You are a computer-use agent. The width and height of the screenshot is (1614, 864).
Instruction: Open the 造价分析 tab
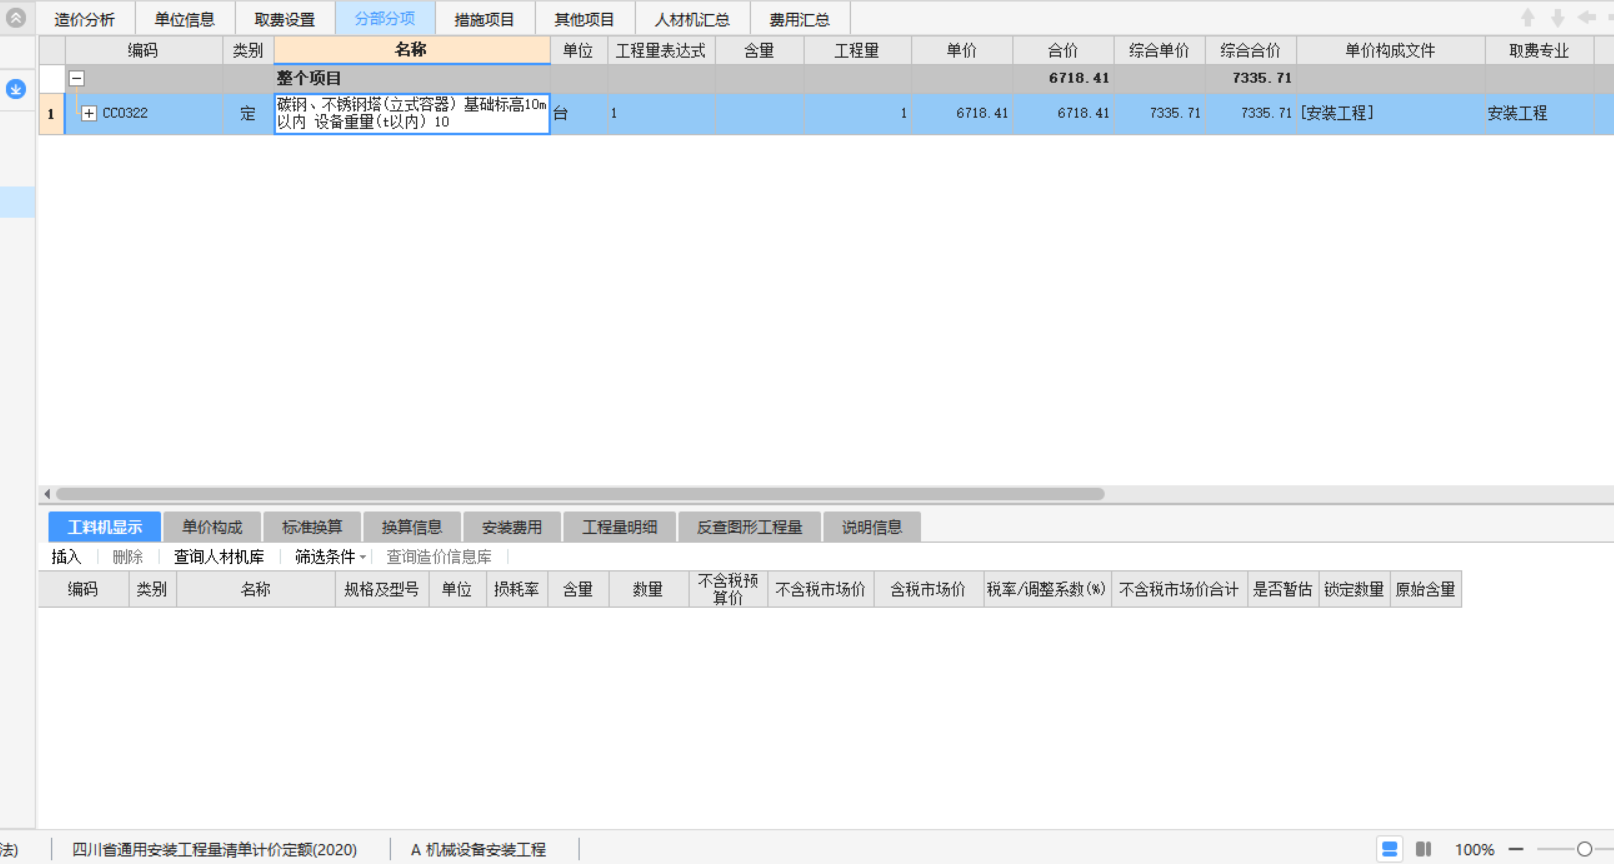85,19
